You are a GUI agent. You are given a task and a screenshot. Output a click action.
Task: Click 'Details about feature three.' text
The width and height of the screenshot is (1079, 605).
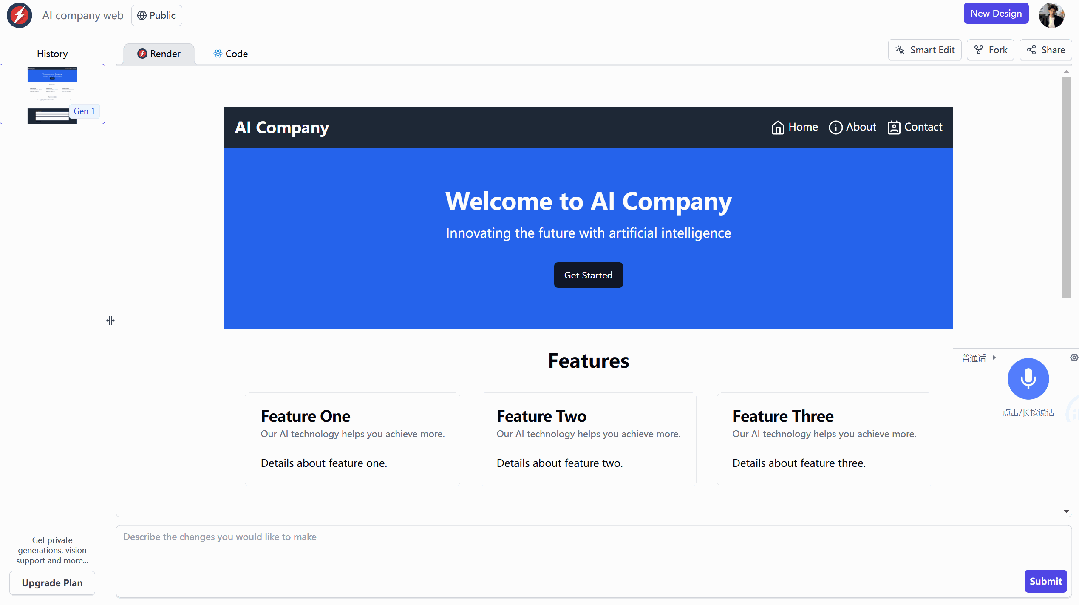(x=799, y=463)
